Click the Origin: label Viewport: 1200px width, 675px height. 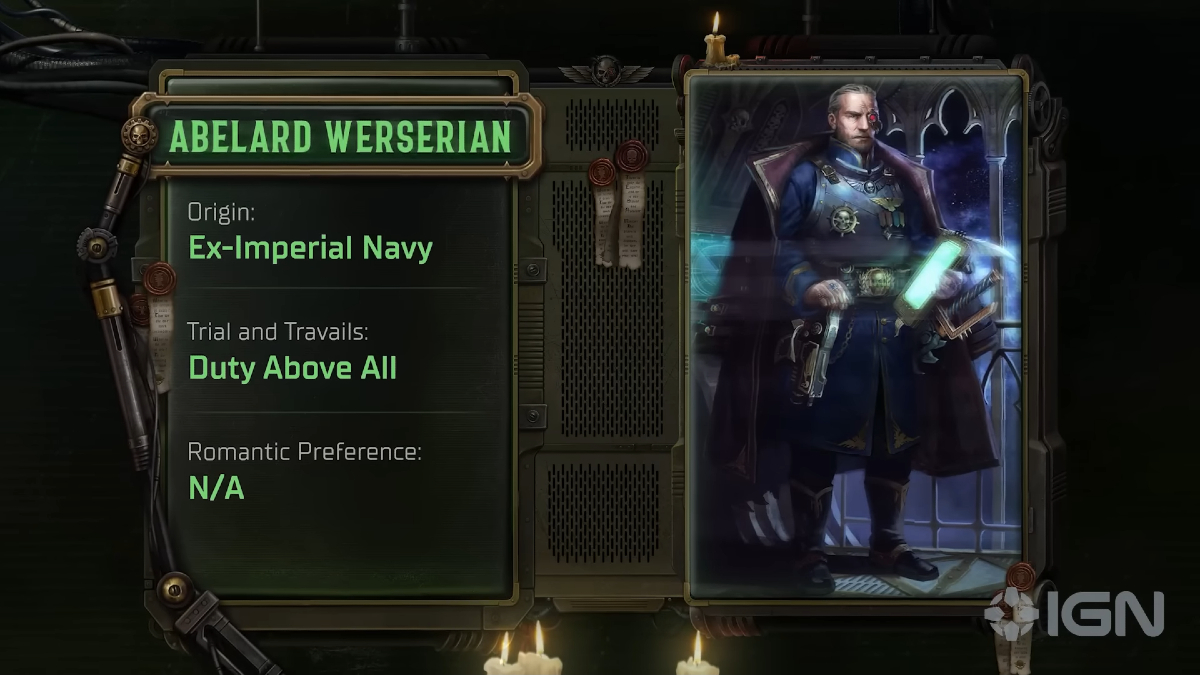pos(221,213)
